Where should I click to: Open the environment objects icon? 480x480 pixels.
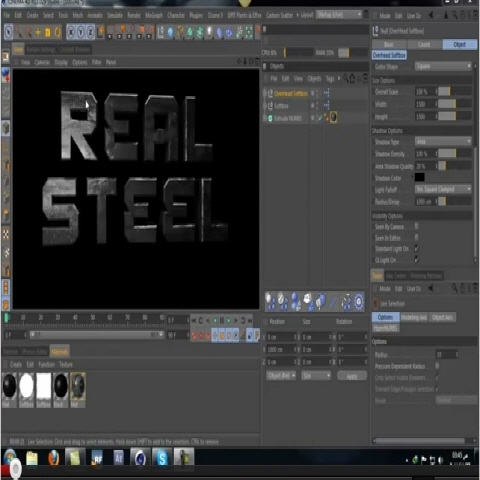coord(229,32)
